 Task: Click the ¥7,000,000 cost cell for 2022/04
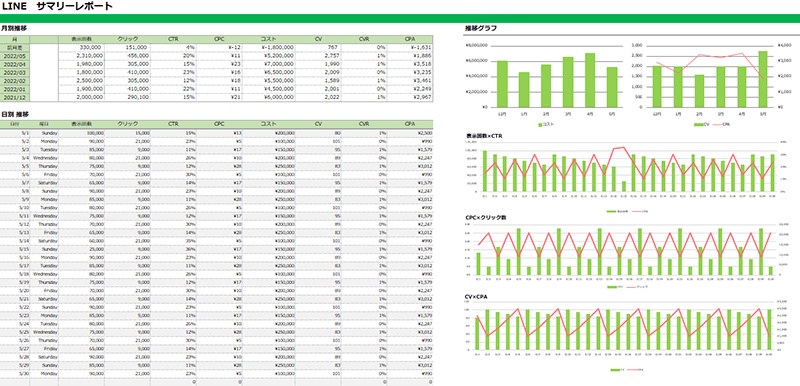point(268,64)
